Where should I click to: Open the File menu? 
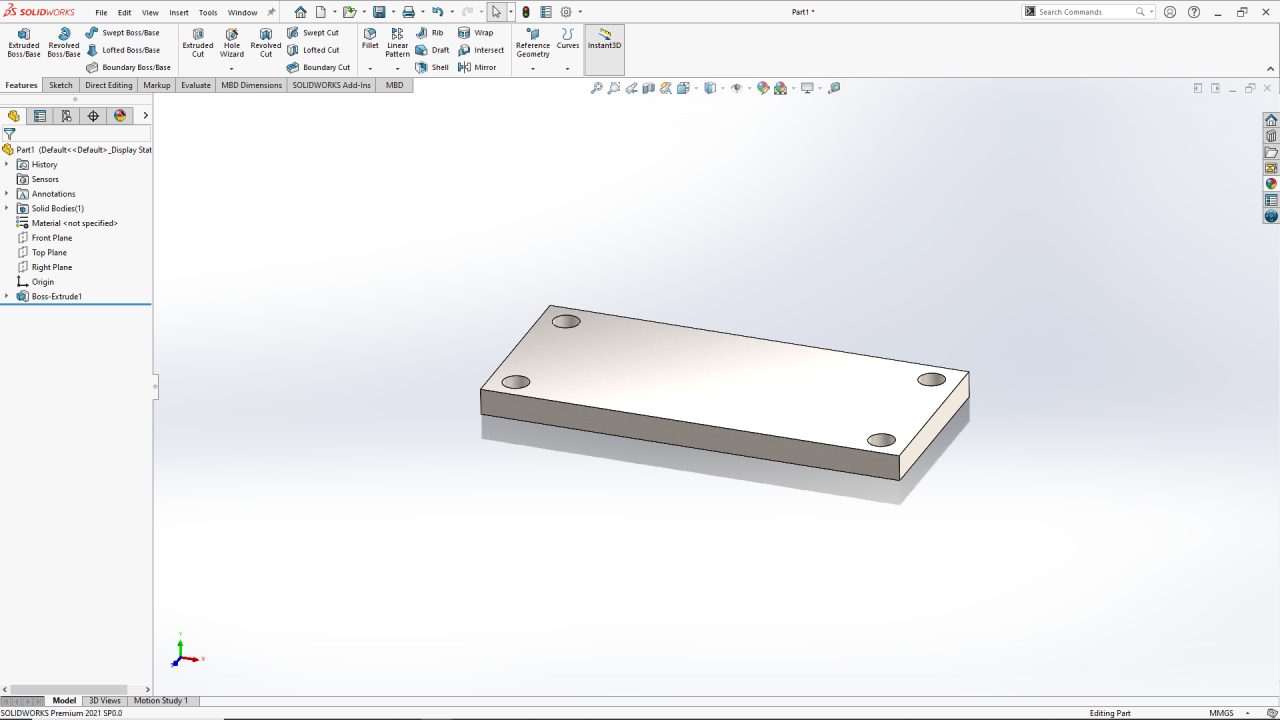(101, 13)
